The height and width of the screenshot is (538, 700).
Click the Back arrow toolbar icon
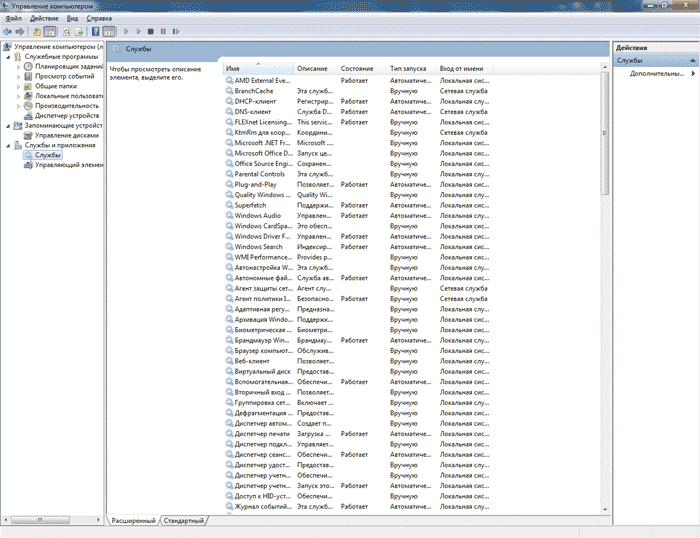point(7,32)
